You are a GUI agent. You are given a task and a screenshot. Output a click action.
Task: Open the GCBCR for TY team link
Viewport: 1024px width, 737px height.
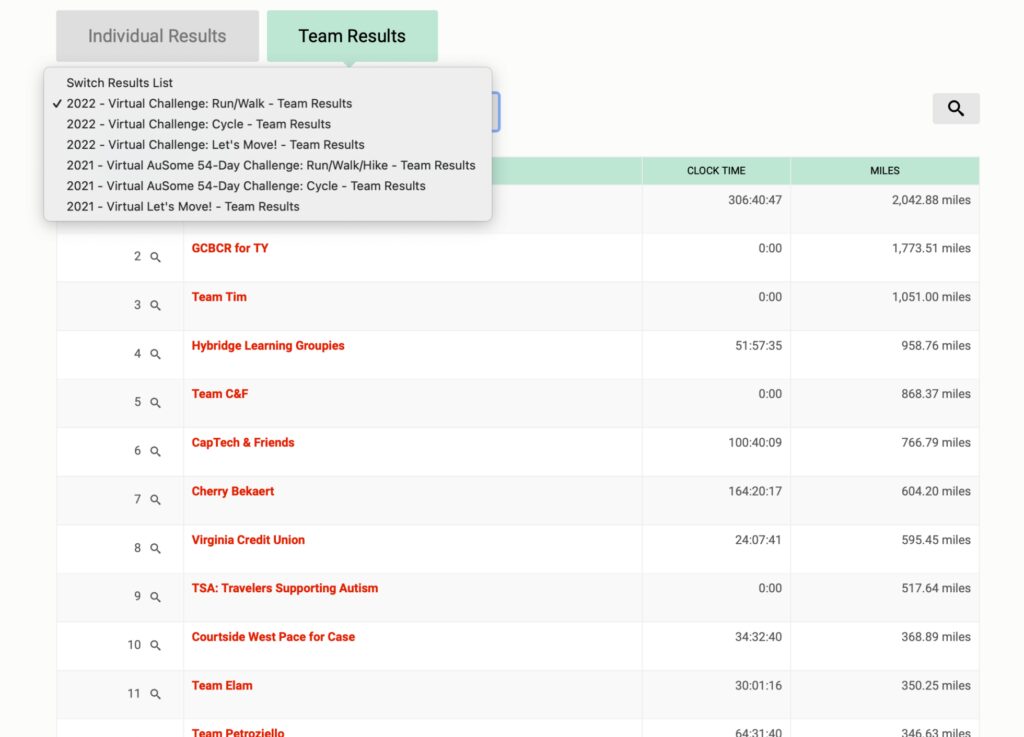(230, 249)
